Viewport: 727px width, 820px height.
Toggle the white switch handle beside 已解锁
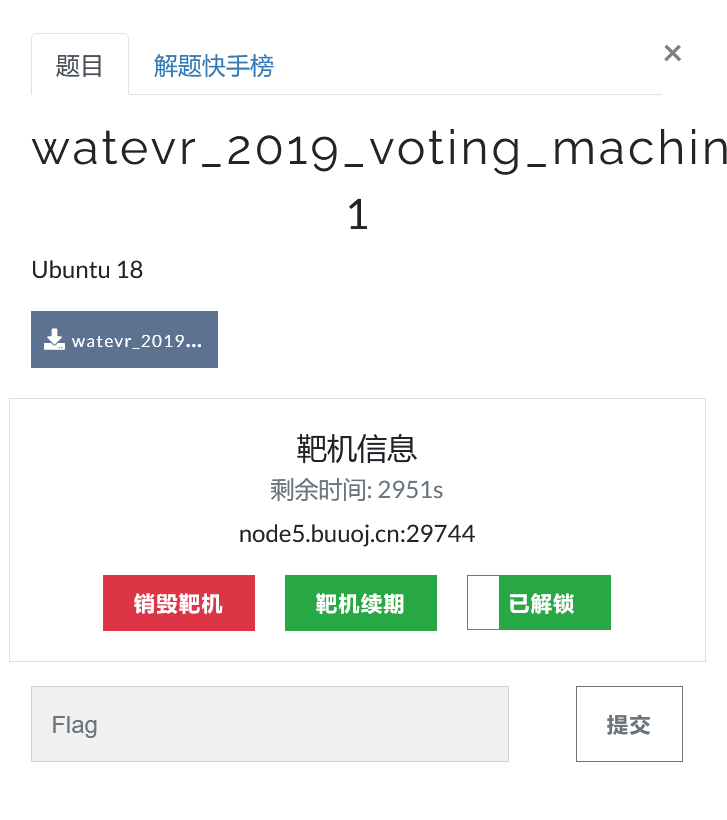(x=483, y=603)
